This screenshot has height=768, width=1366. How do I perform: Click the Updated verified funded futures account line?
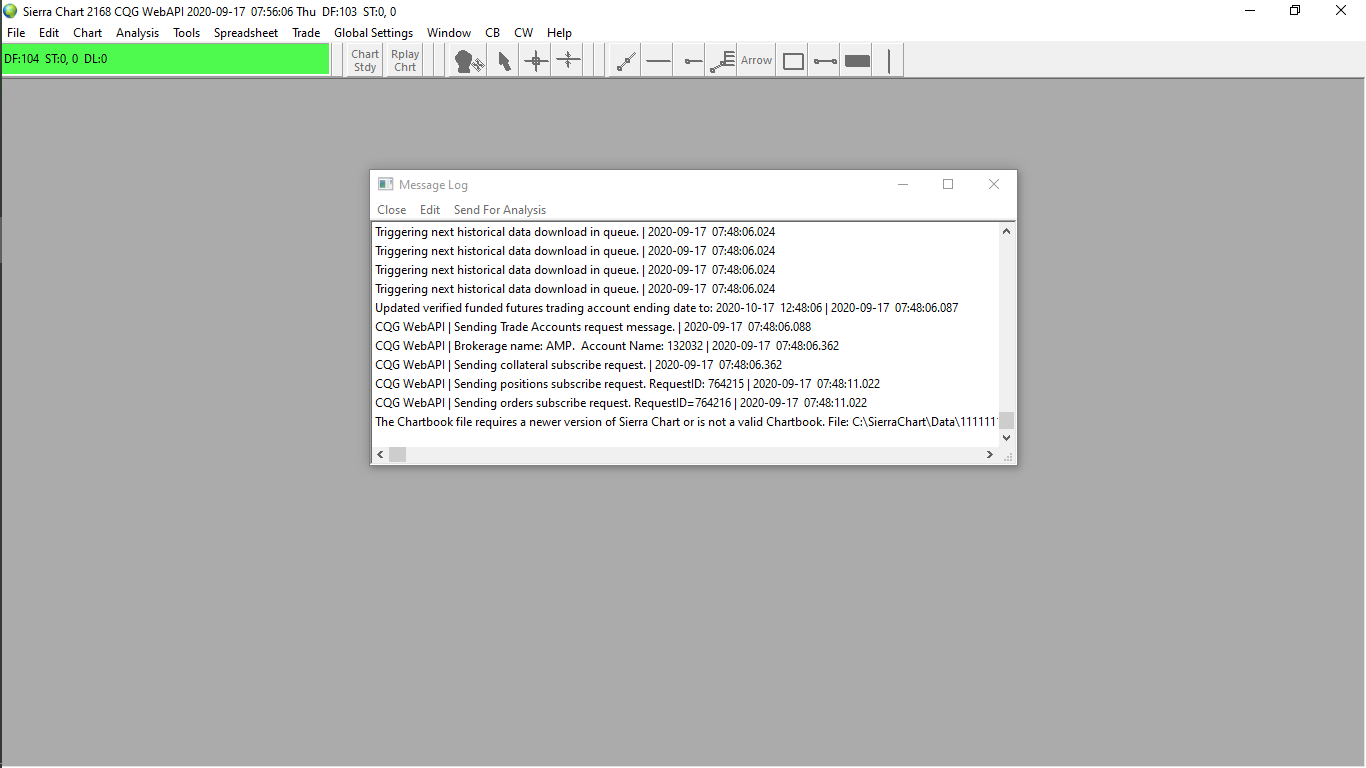click(x=666, y=308)
